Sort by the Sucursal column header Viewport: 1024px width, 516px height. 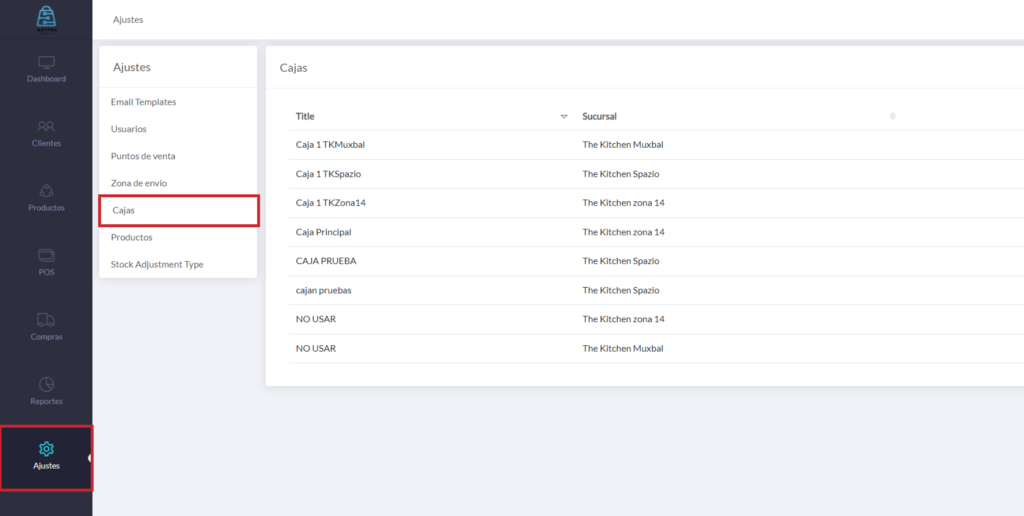(599, 117)
